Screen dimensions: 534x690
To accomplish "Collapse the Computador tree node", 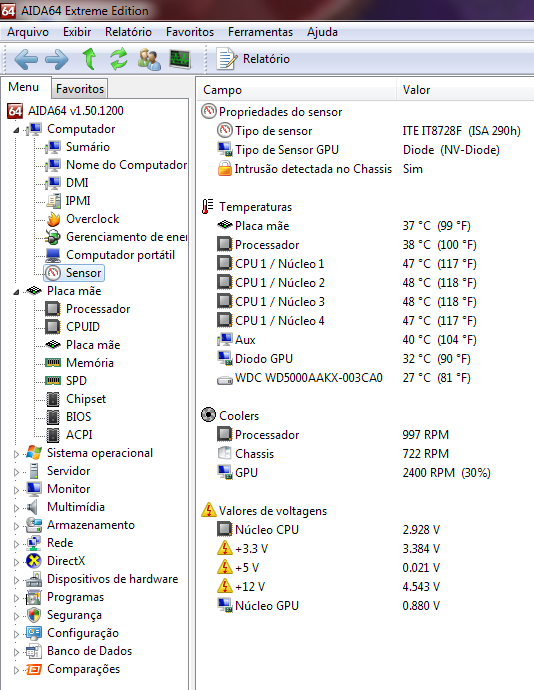I will click(16, 130).
